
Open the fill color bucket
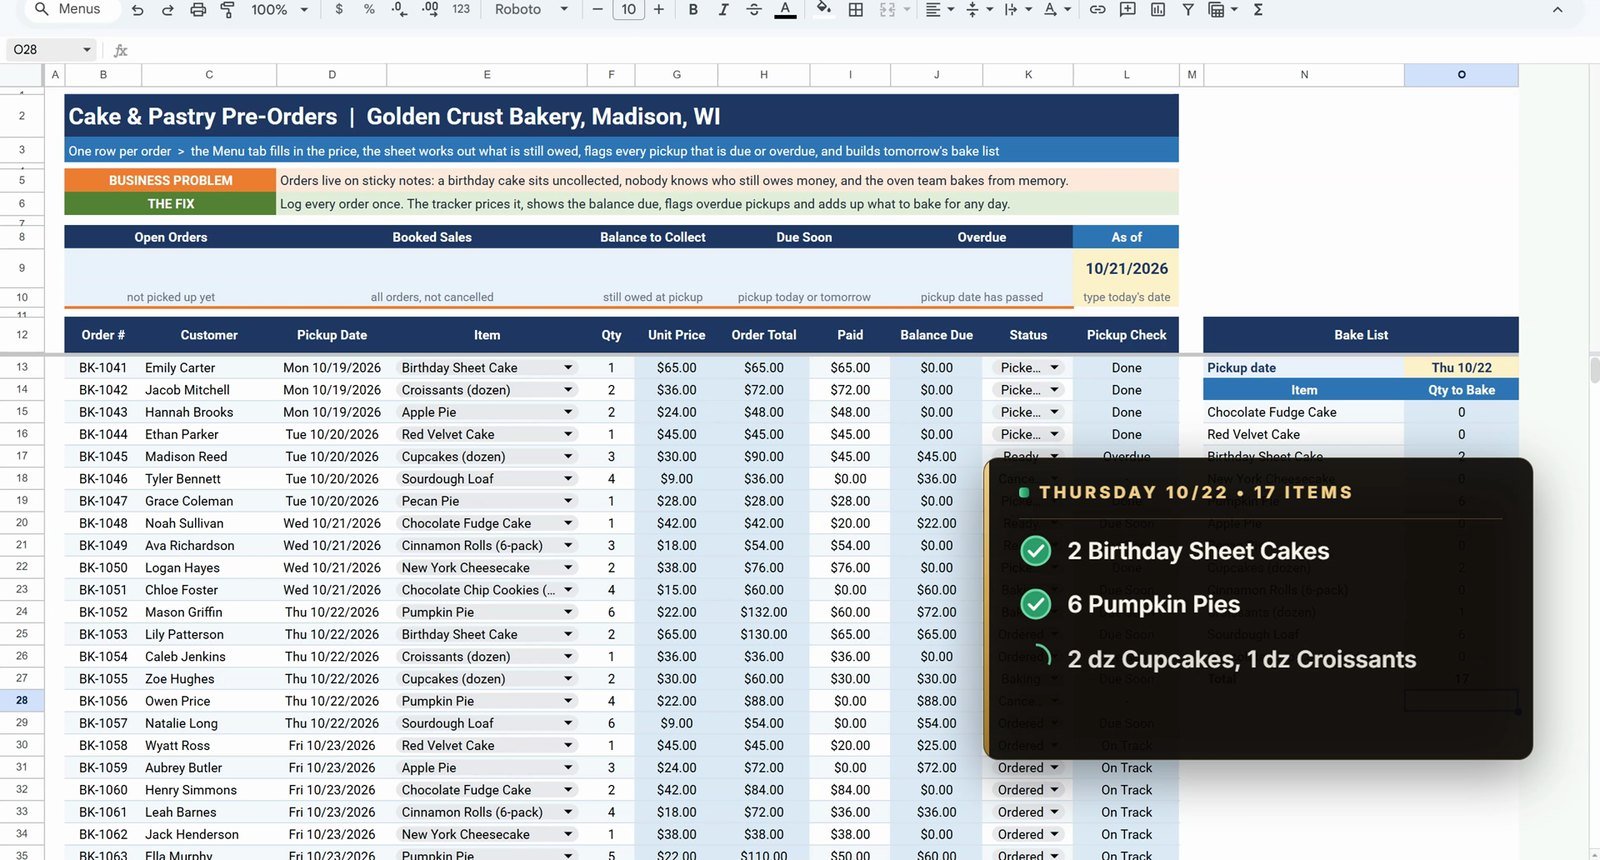pos(824,9)
